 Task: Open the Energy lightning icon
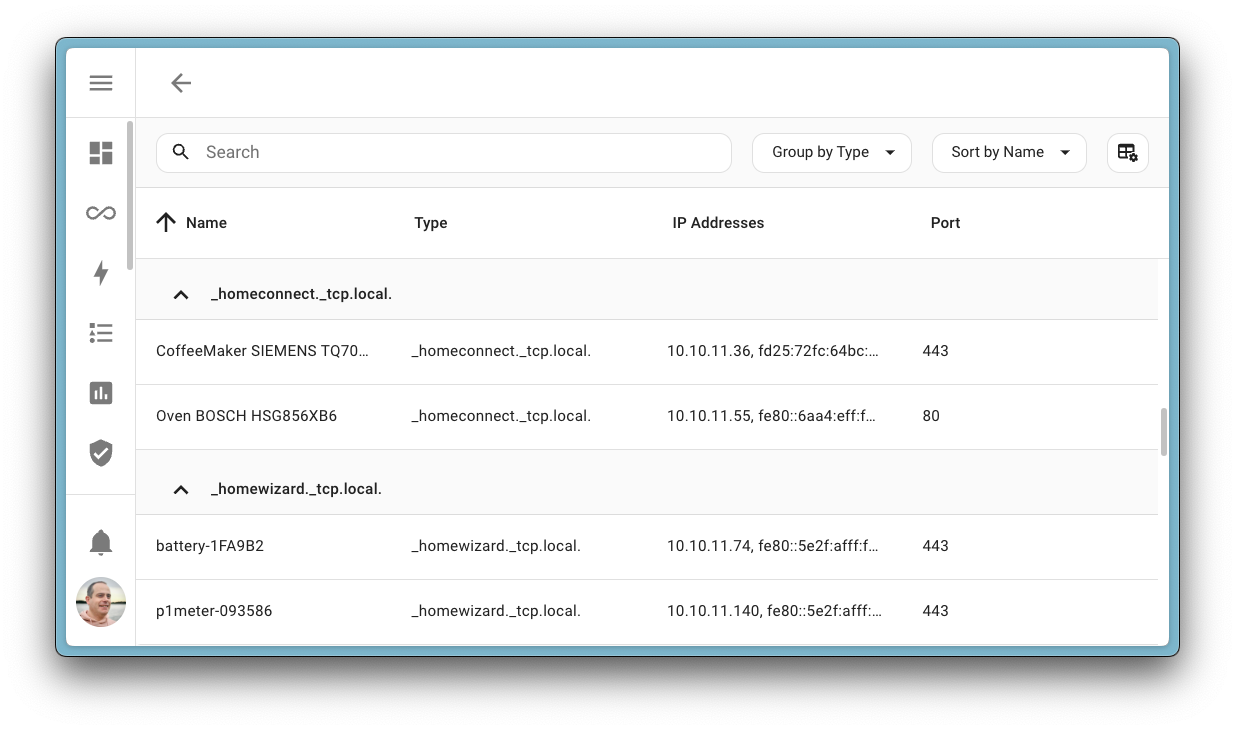click(x=101, y=272)
